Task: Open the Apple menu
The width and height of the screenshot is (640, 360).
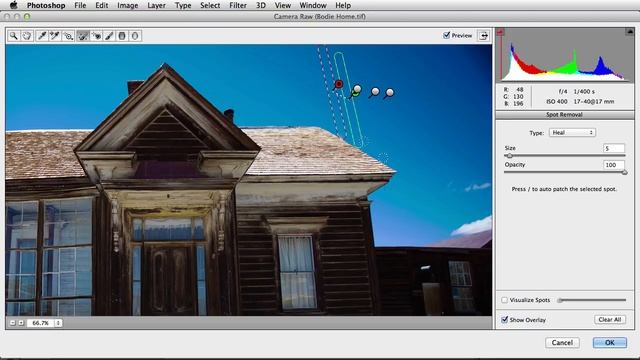Action: 13,5
